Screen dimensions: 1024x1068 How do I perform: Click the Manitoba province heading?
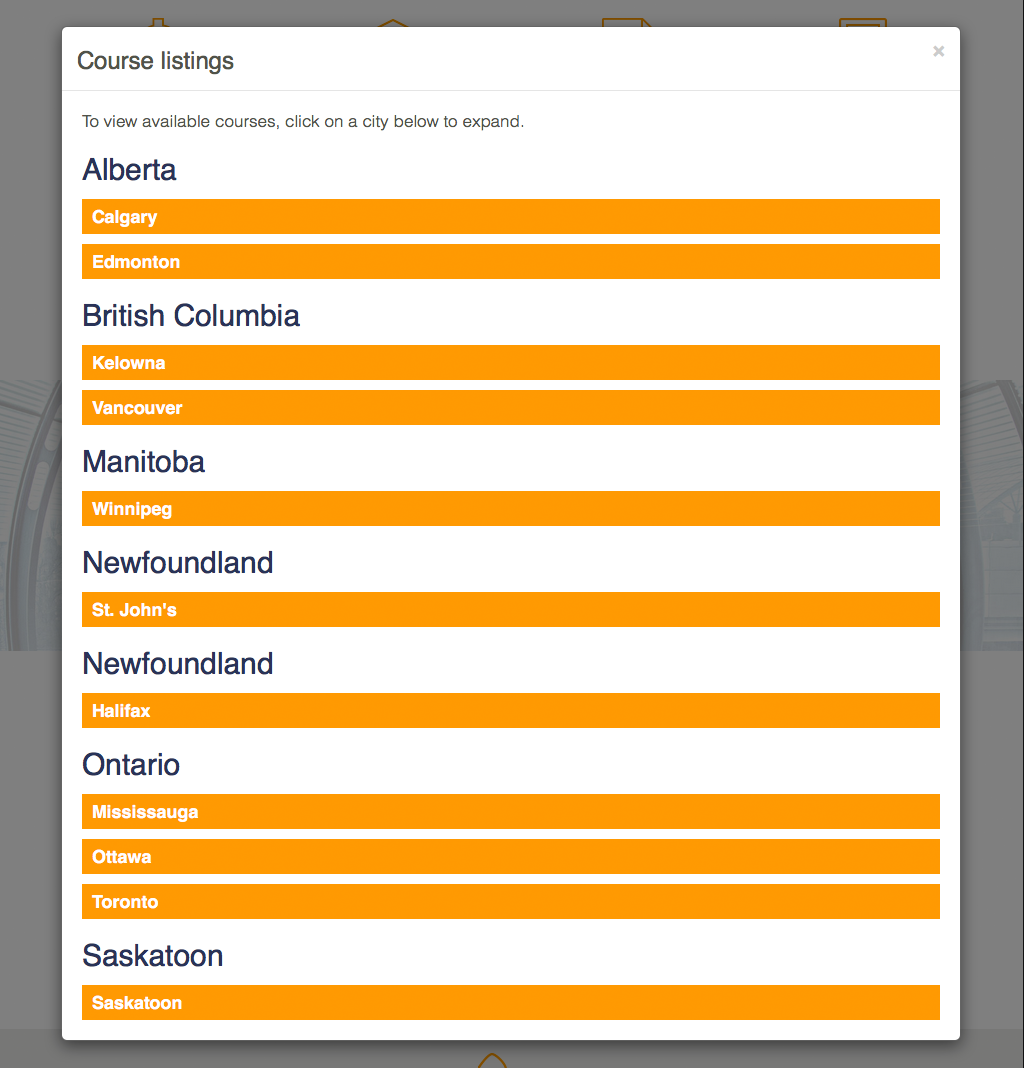pos(143,462)
